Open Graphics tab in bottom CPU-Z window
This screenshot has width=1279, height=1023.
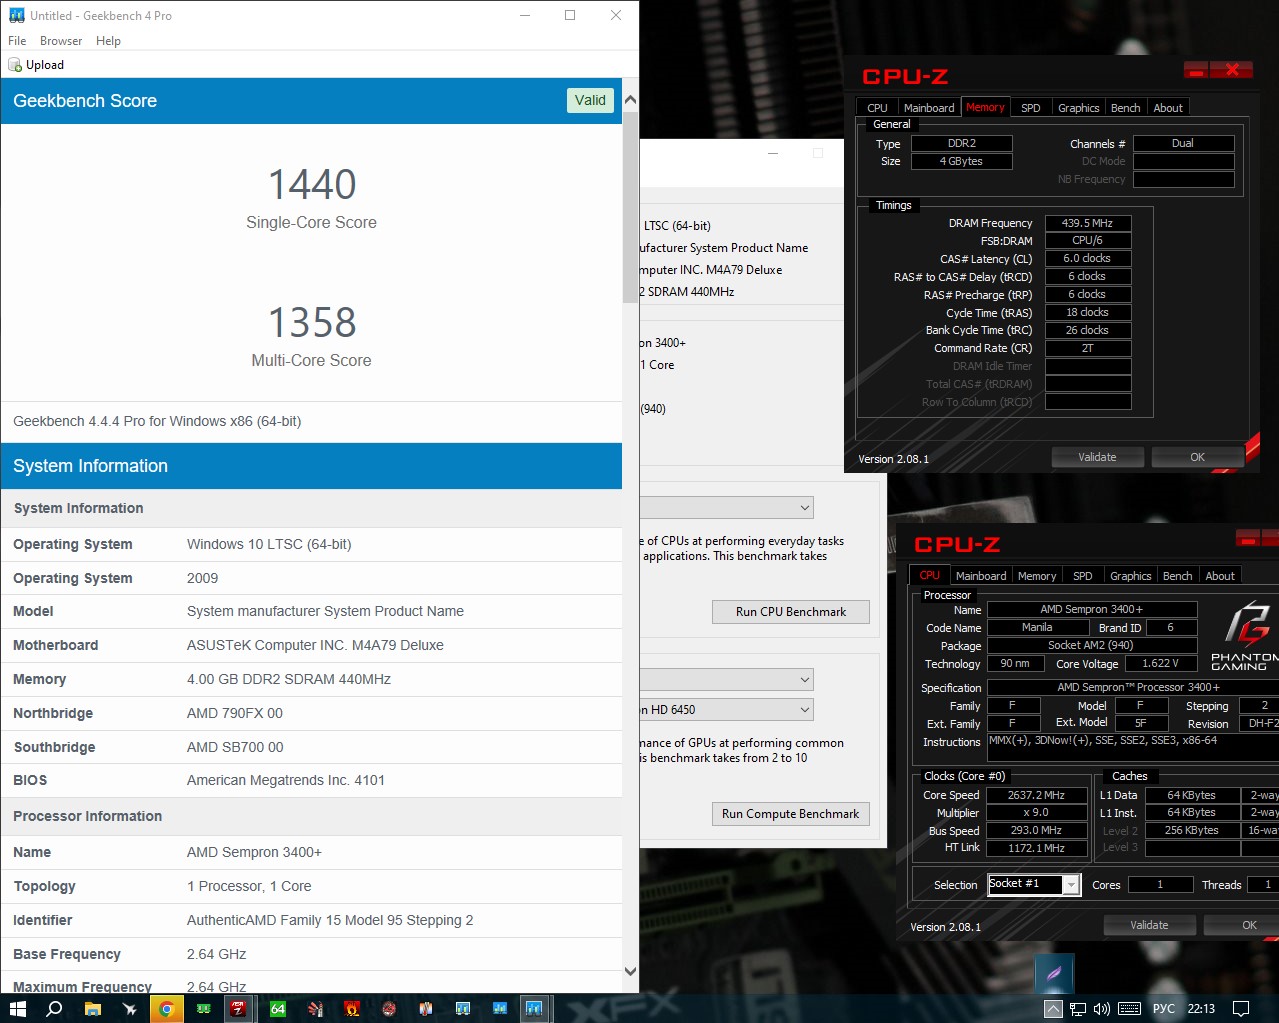1131,576
